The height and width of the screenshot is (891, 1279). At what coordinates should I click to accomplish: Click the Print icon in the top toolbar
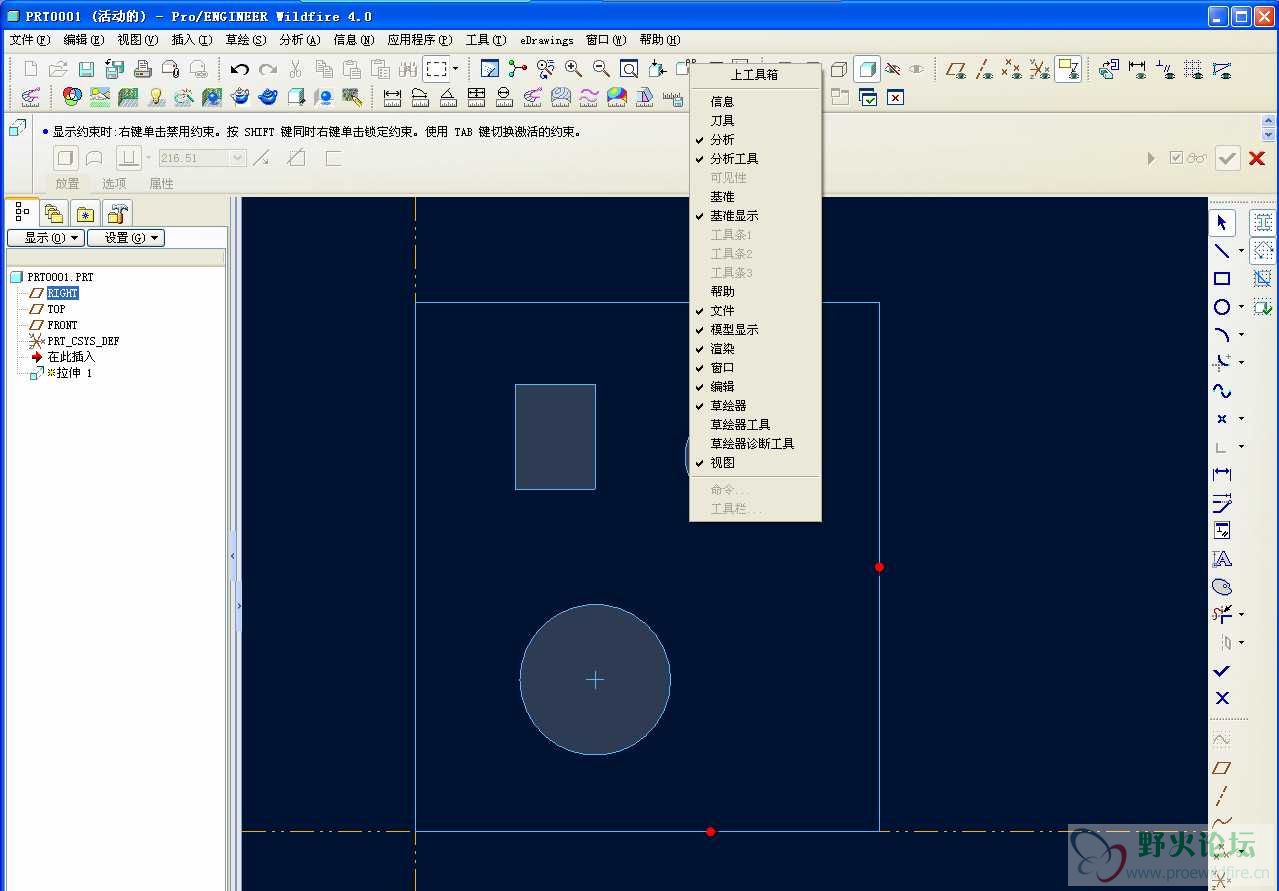(142, 69)
